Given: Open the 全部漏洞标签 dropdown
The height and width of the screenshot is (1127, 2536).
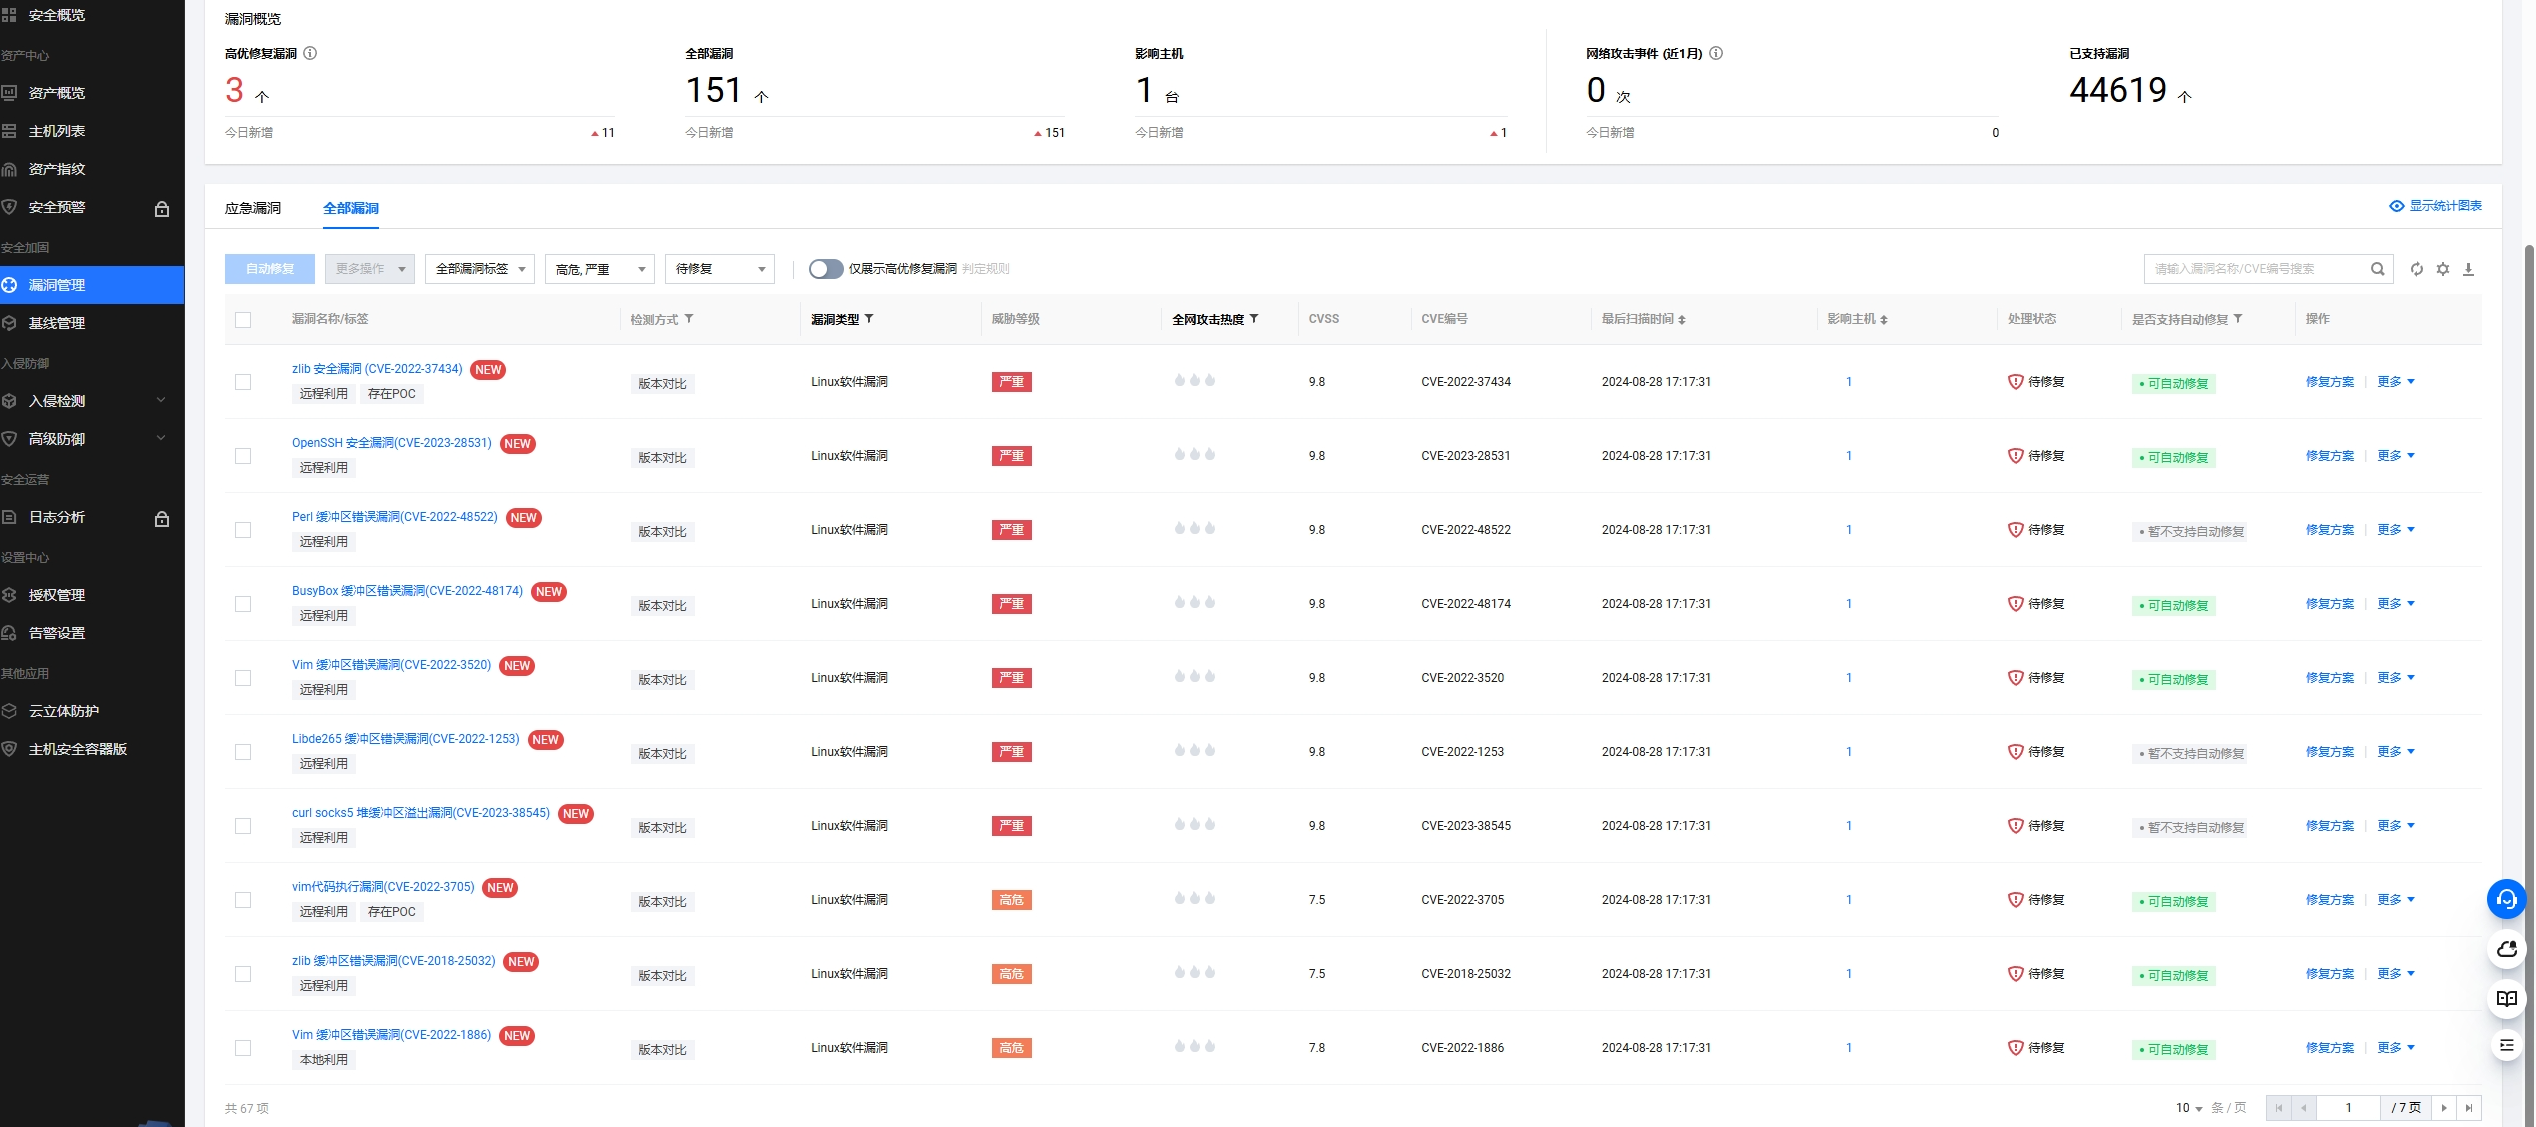Looking at the screenshot, I should (x=480, y=269).
